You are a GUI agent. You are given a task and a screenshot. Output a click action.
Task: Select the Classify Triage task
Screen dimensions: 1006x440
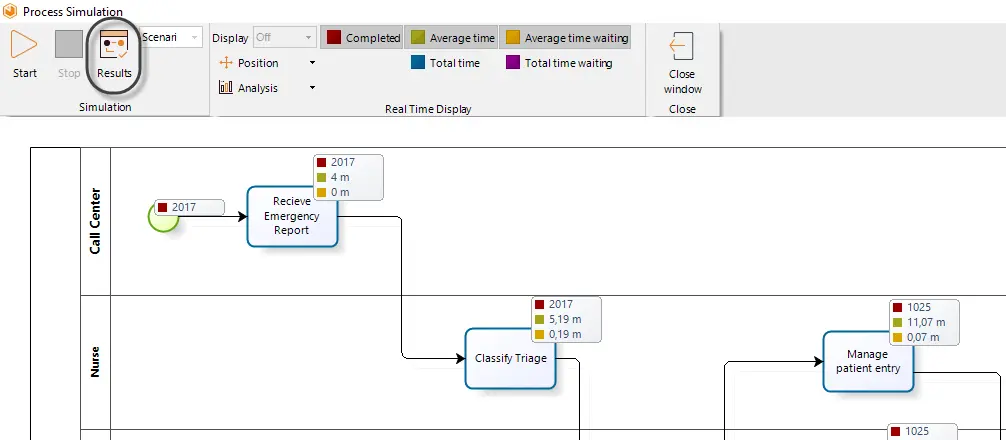510,358
